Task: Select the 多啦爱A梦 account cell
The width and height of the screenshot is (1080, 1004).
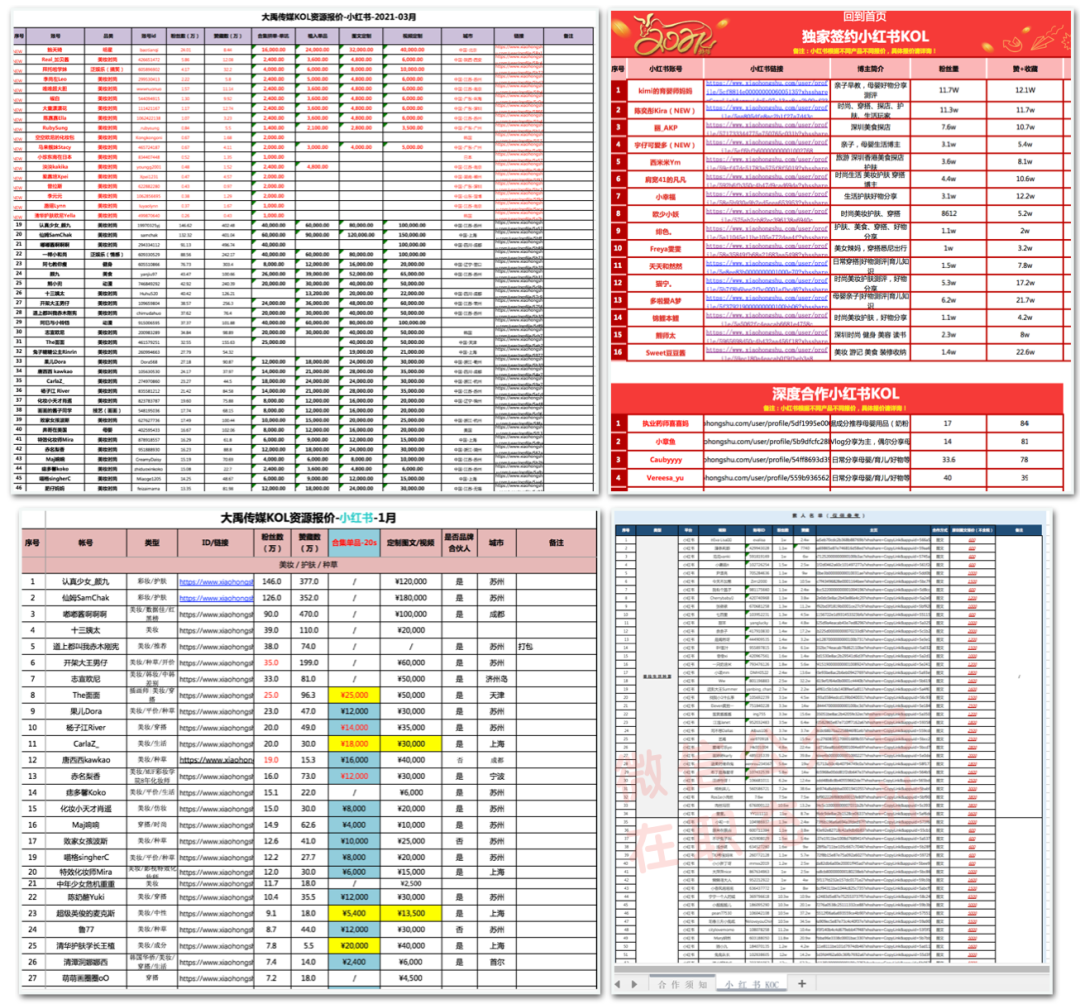Action: [665, 301]
